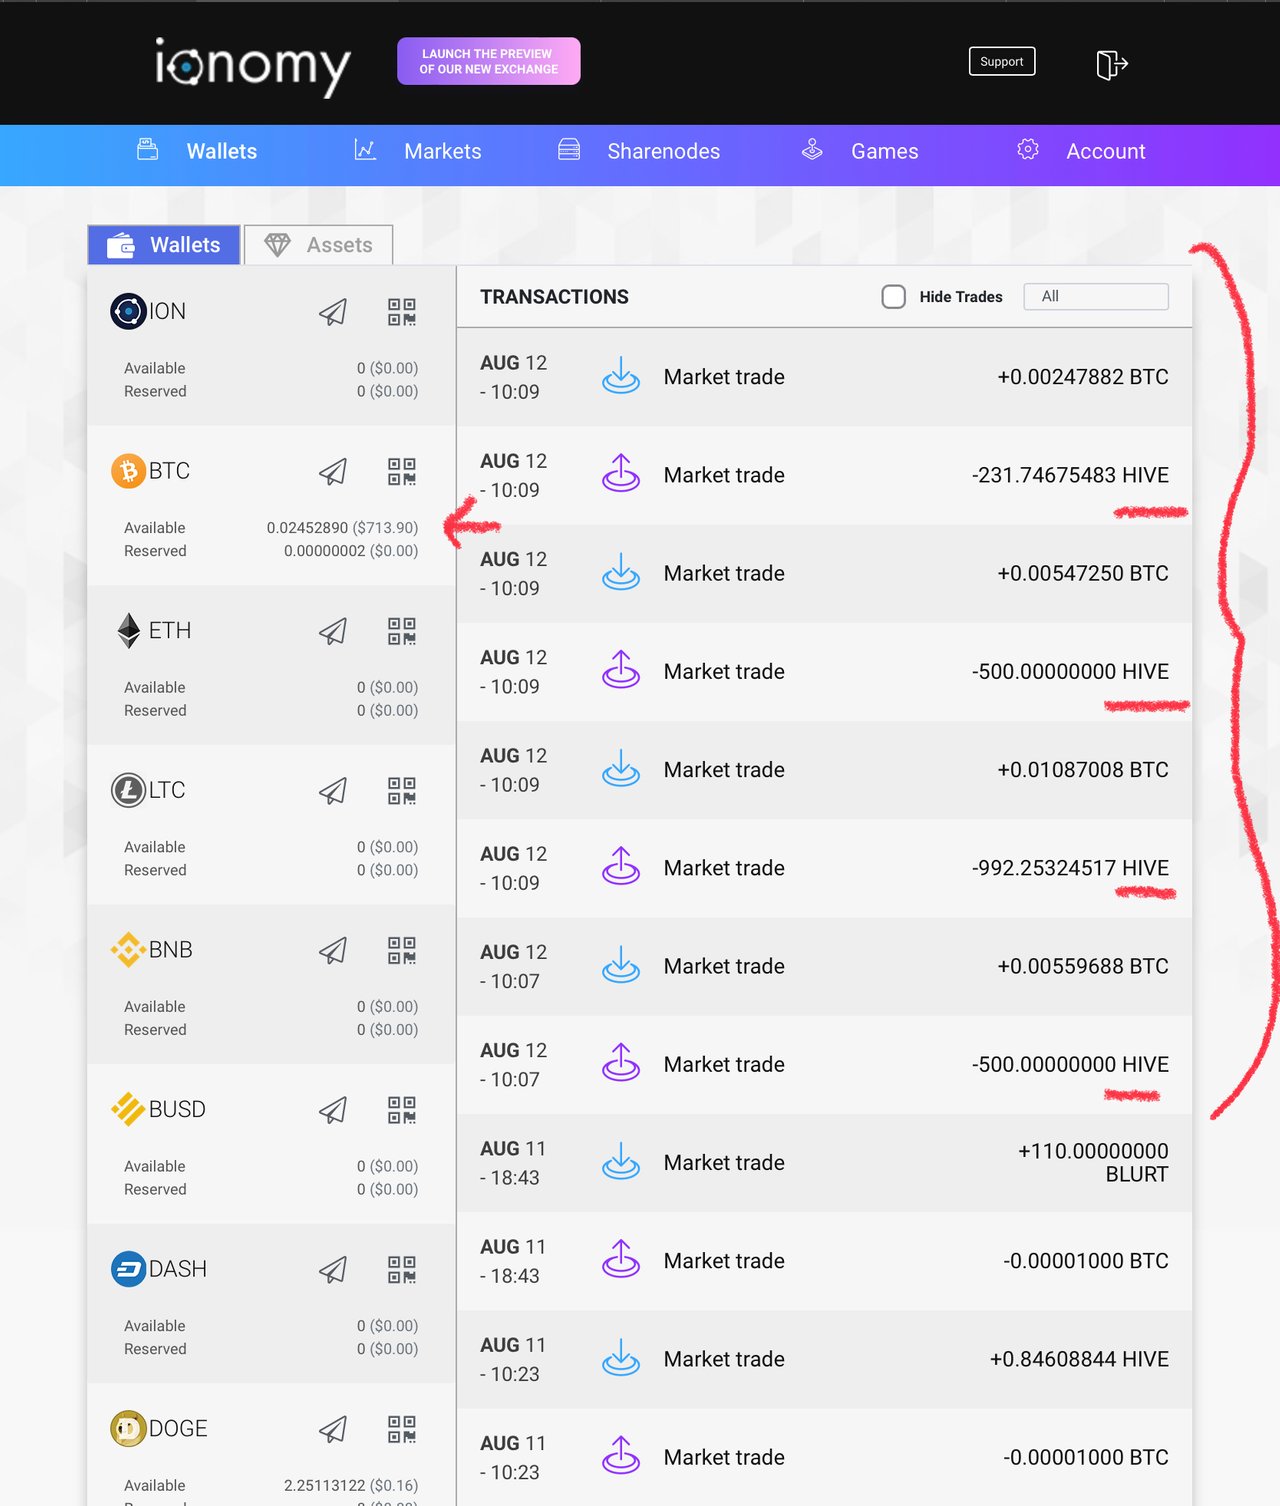Click the Bitcoin coin logo
This screenshot has height=1506, width=1280.
(x=128, y=471)
